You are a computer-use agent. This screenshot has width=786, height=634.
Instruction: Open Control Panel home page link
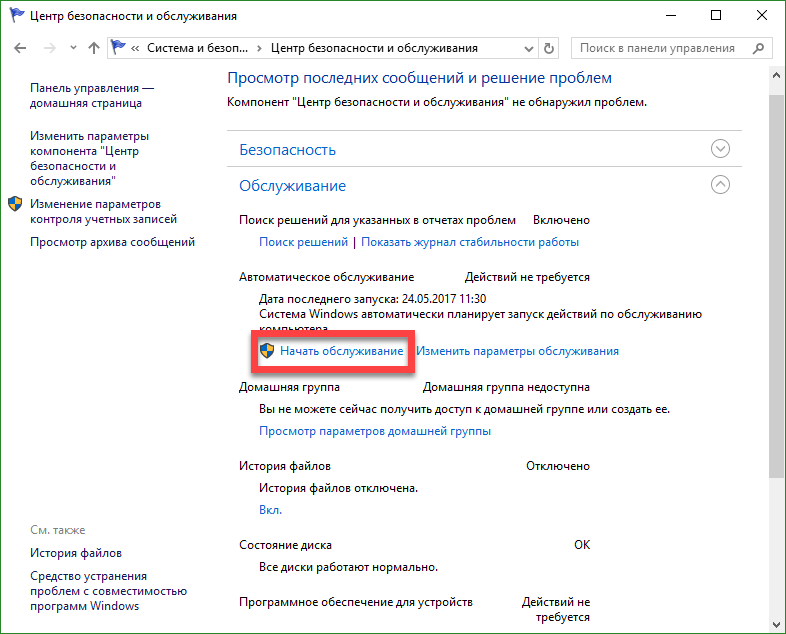(x=92, y=95)
